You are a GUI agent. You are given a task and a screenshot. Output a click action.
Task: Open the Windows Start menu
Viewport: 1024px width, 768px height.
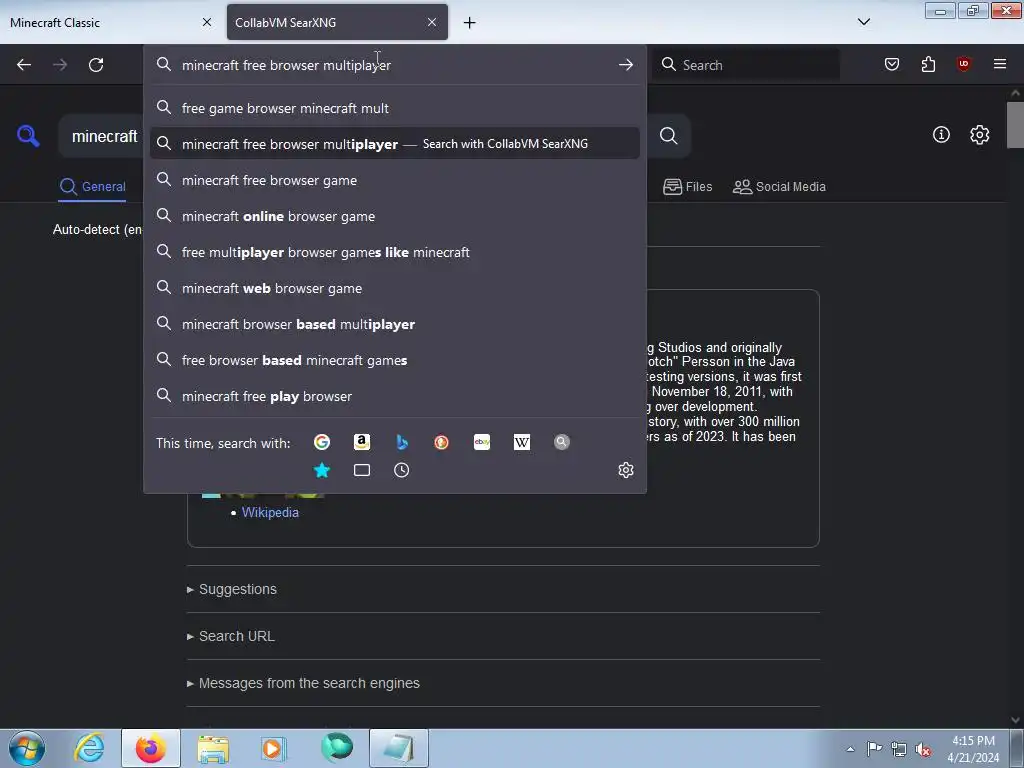coord(27,748)
